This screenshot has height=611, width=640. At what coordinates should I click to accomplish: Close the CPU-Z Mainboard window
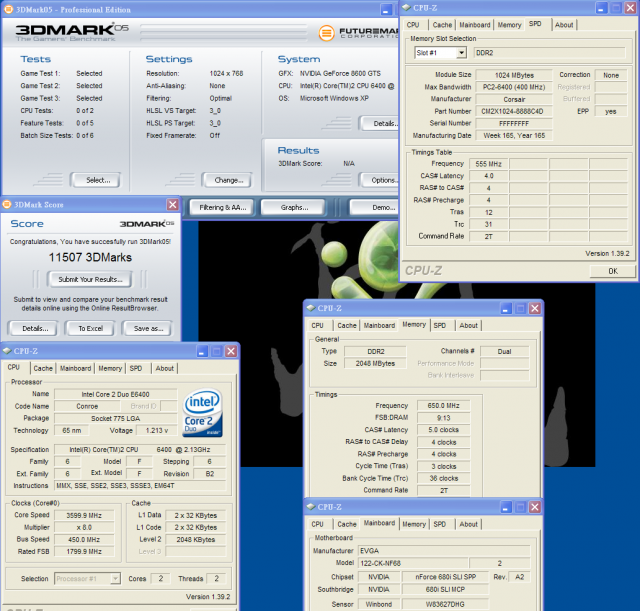(535, 507)
